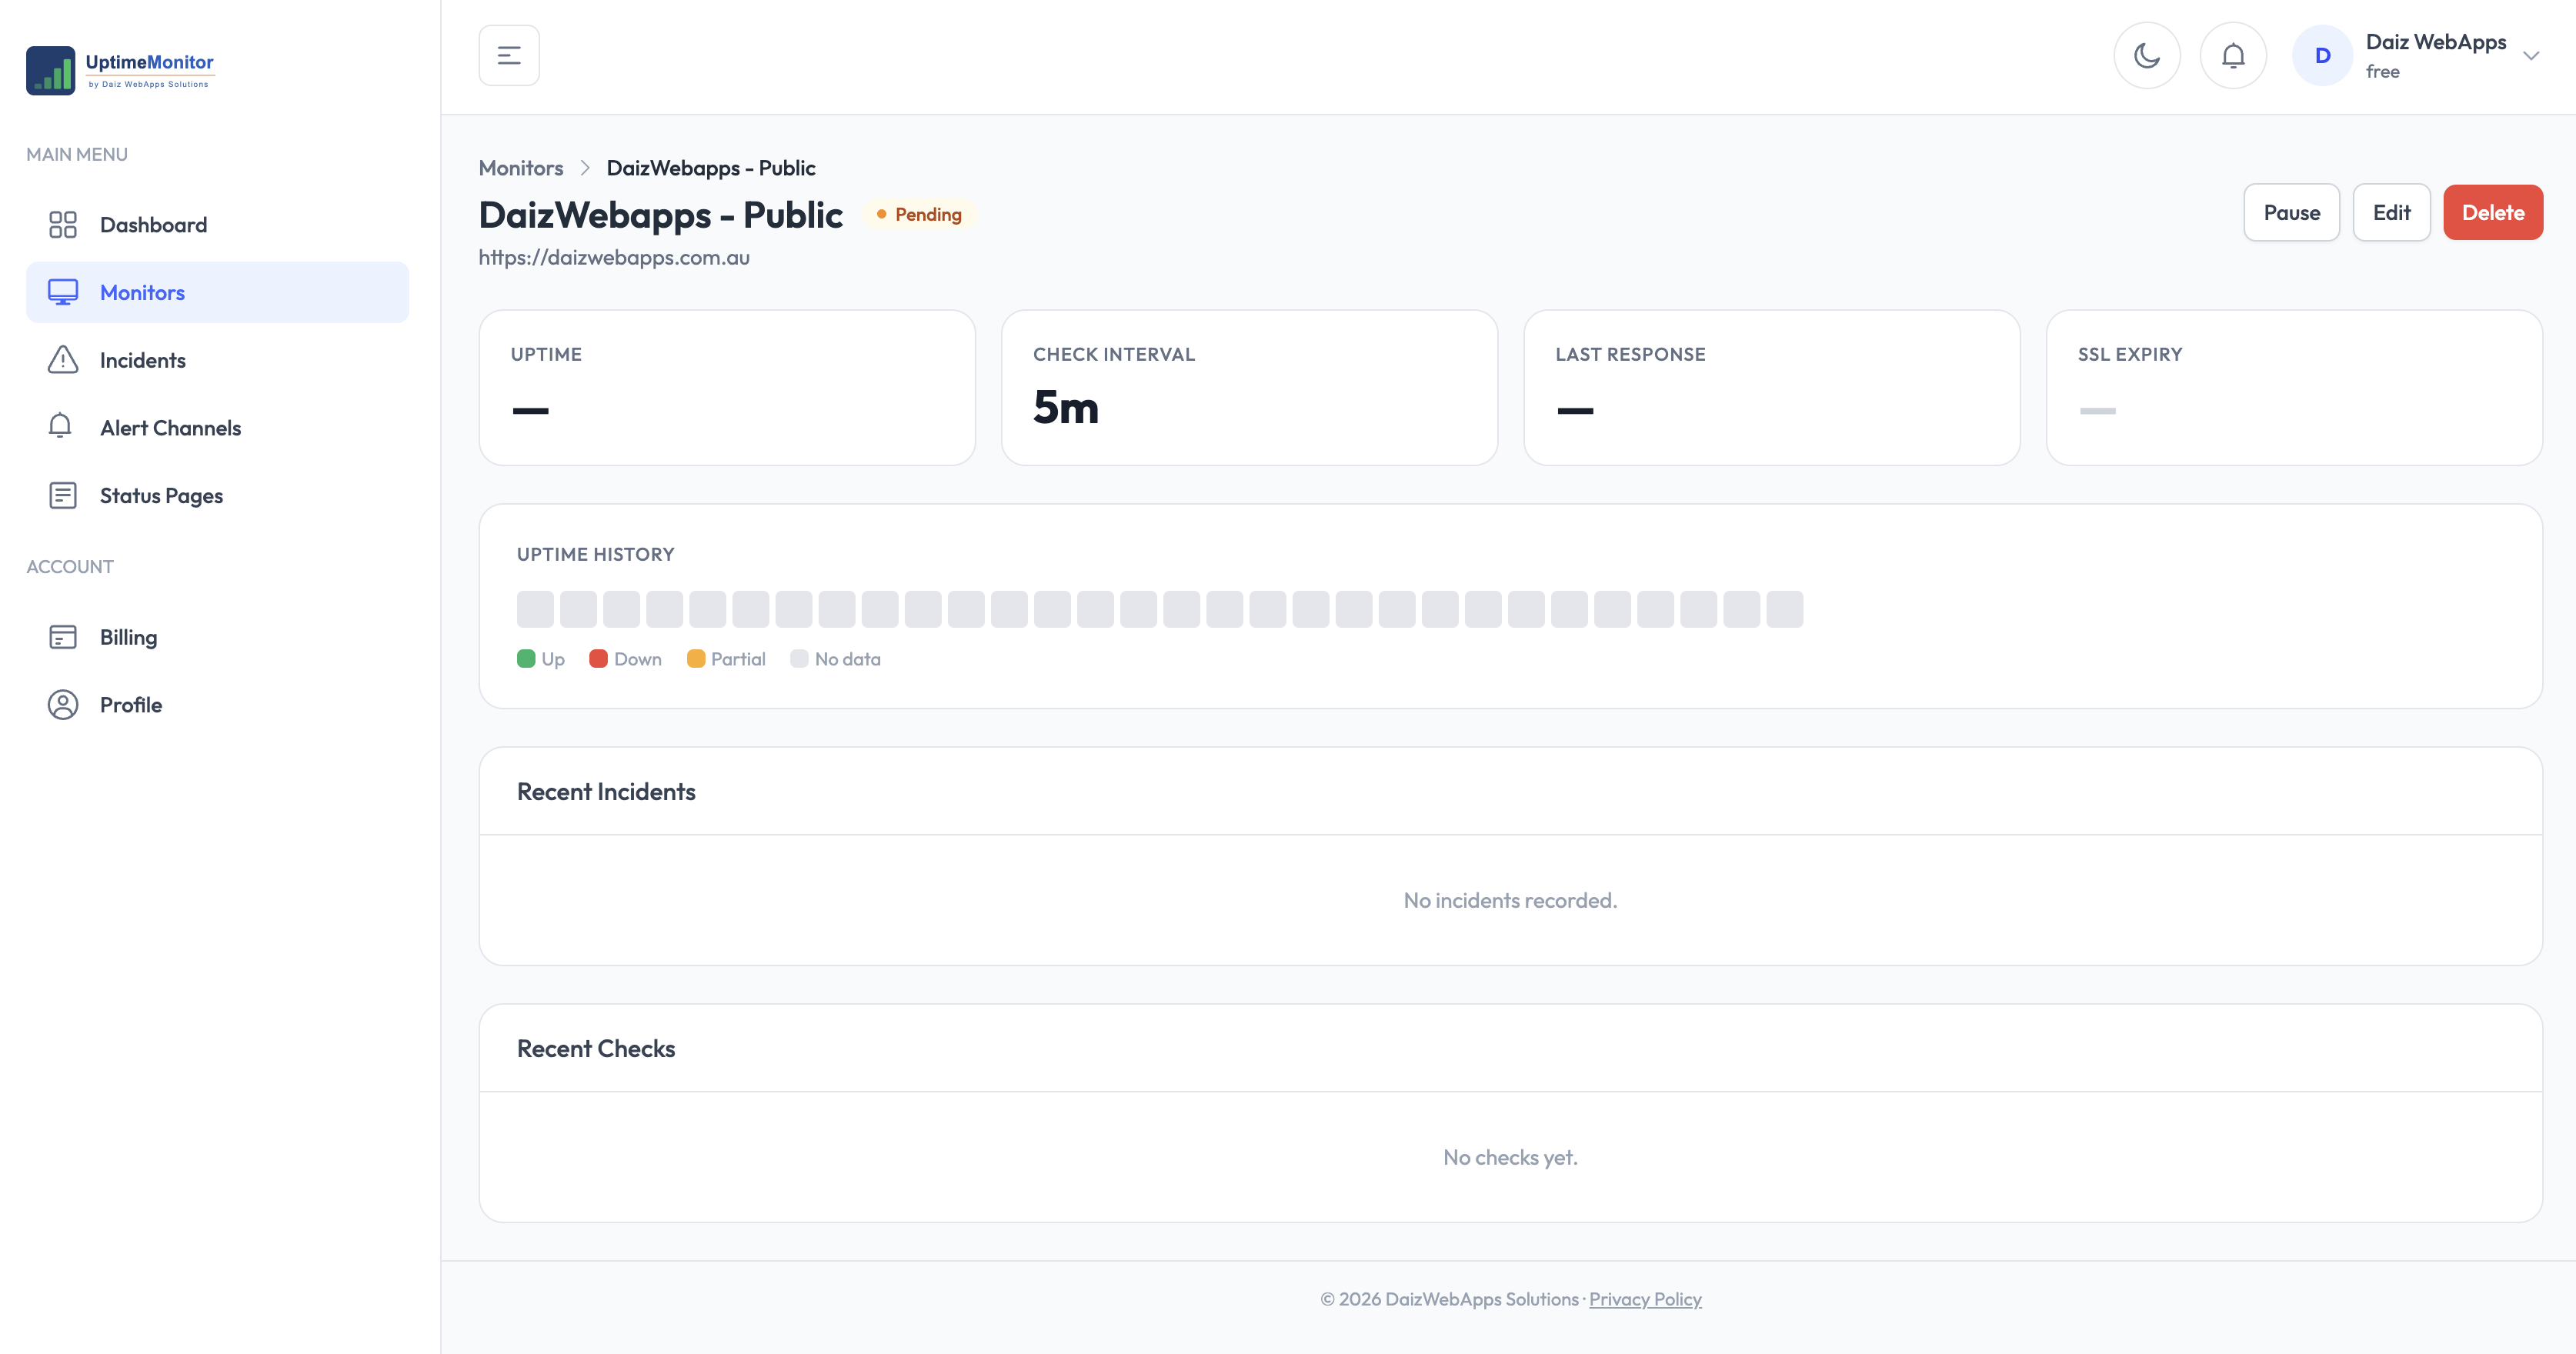
Task: Navigate to Status Pages
Action: tap(217, 495)
